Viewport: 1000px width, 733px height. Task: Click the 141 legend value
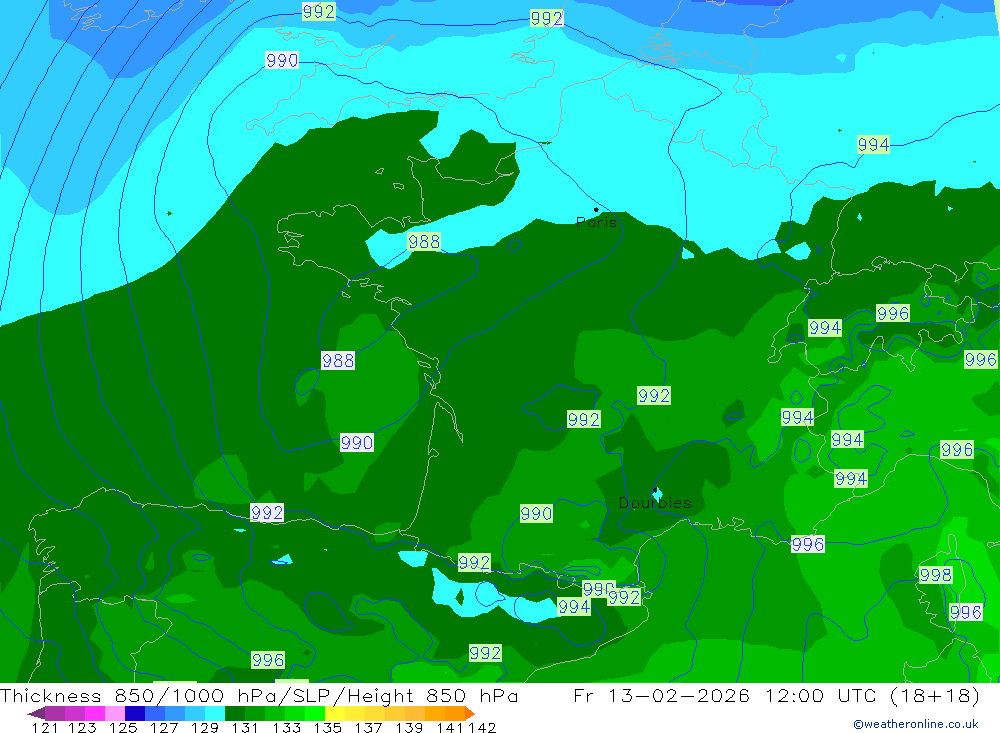(x=450, y=727)
